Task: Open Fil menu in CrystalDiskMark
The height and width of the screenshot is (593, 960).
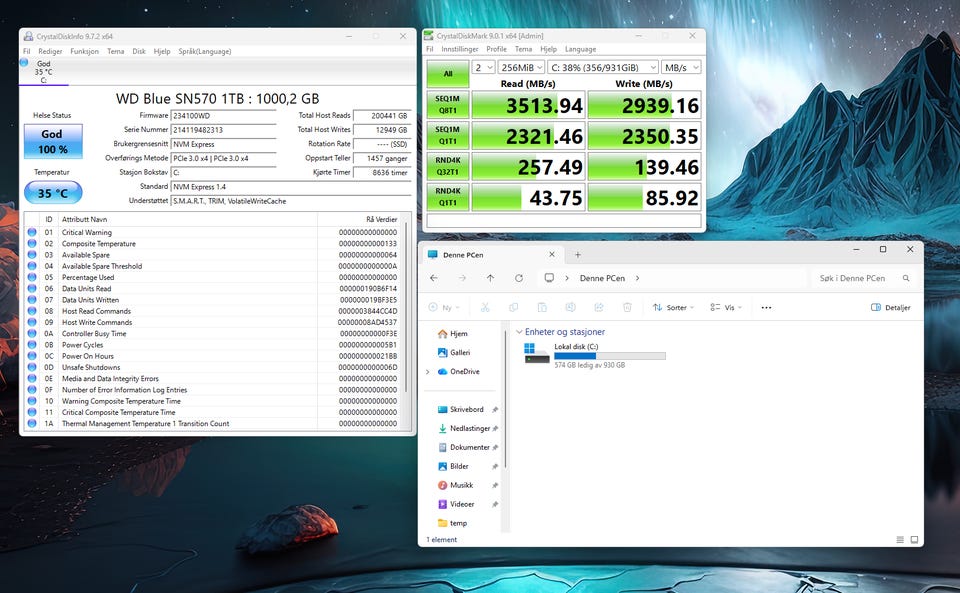Action: (x=429, y=49)
